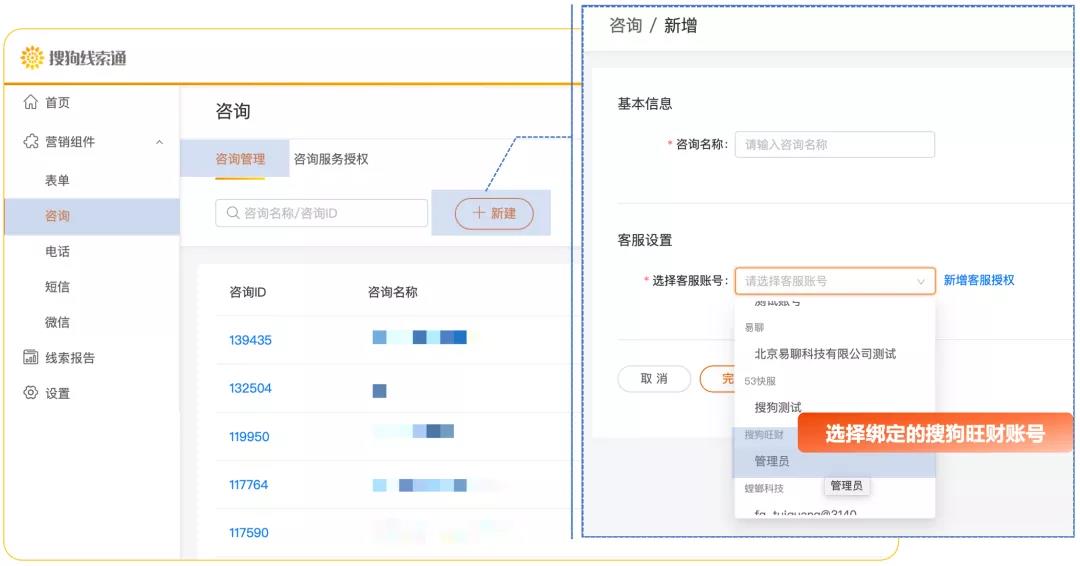Click the 设置 gear icon
This screenshot has height=566, width=1080.
coord(30,392)
